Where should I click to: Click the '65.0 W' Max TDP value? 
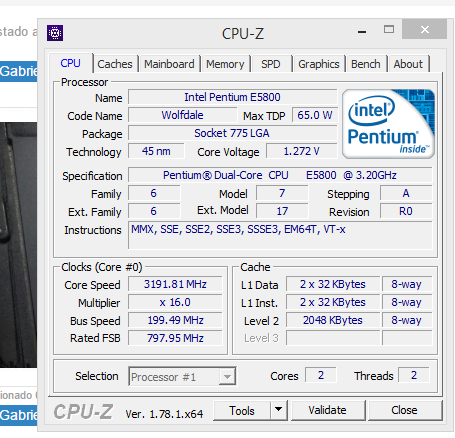point(315,115)
